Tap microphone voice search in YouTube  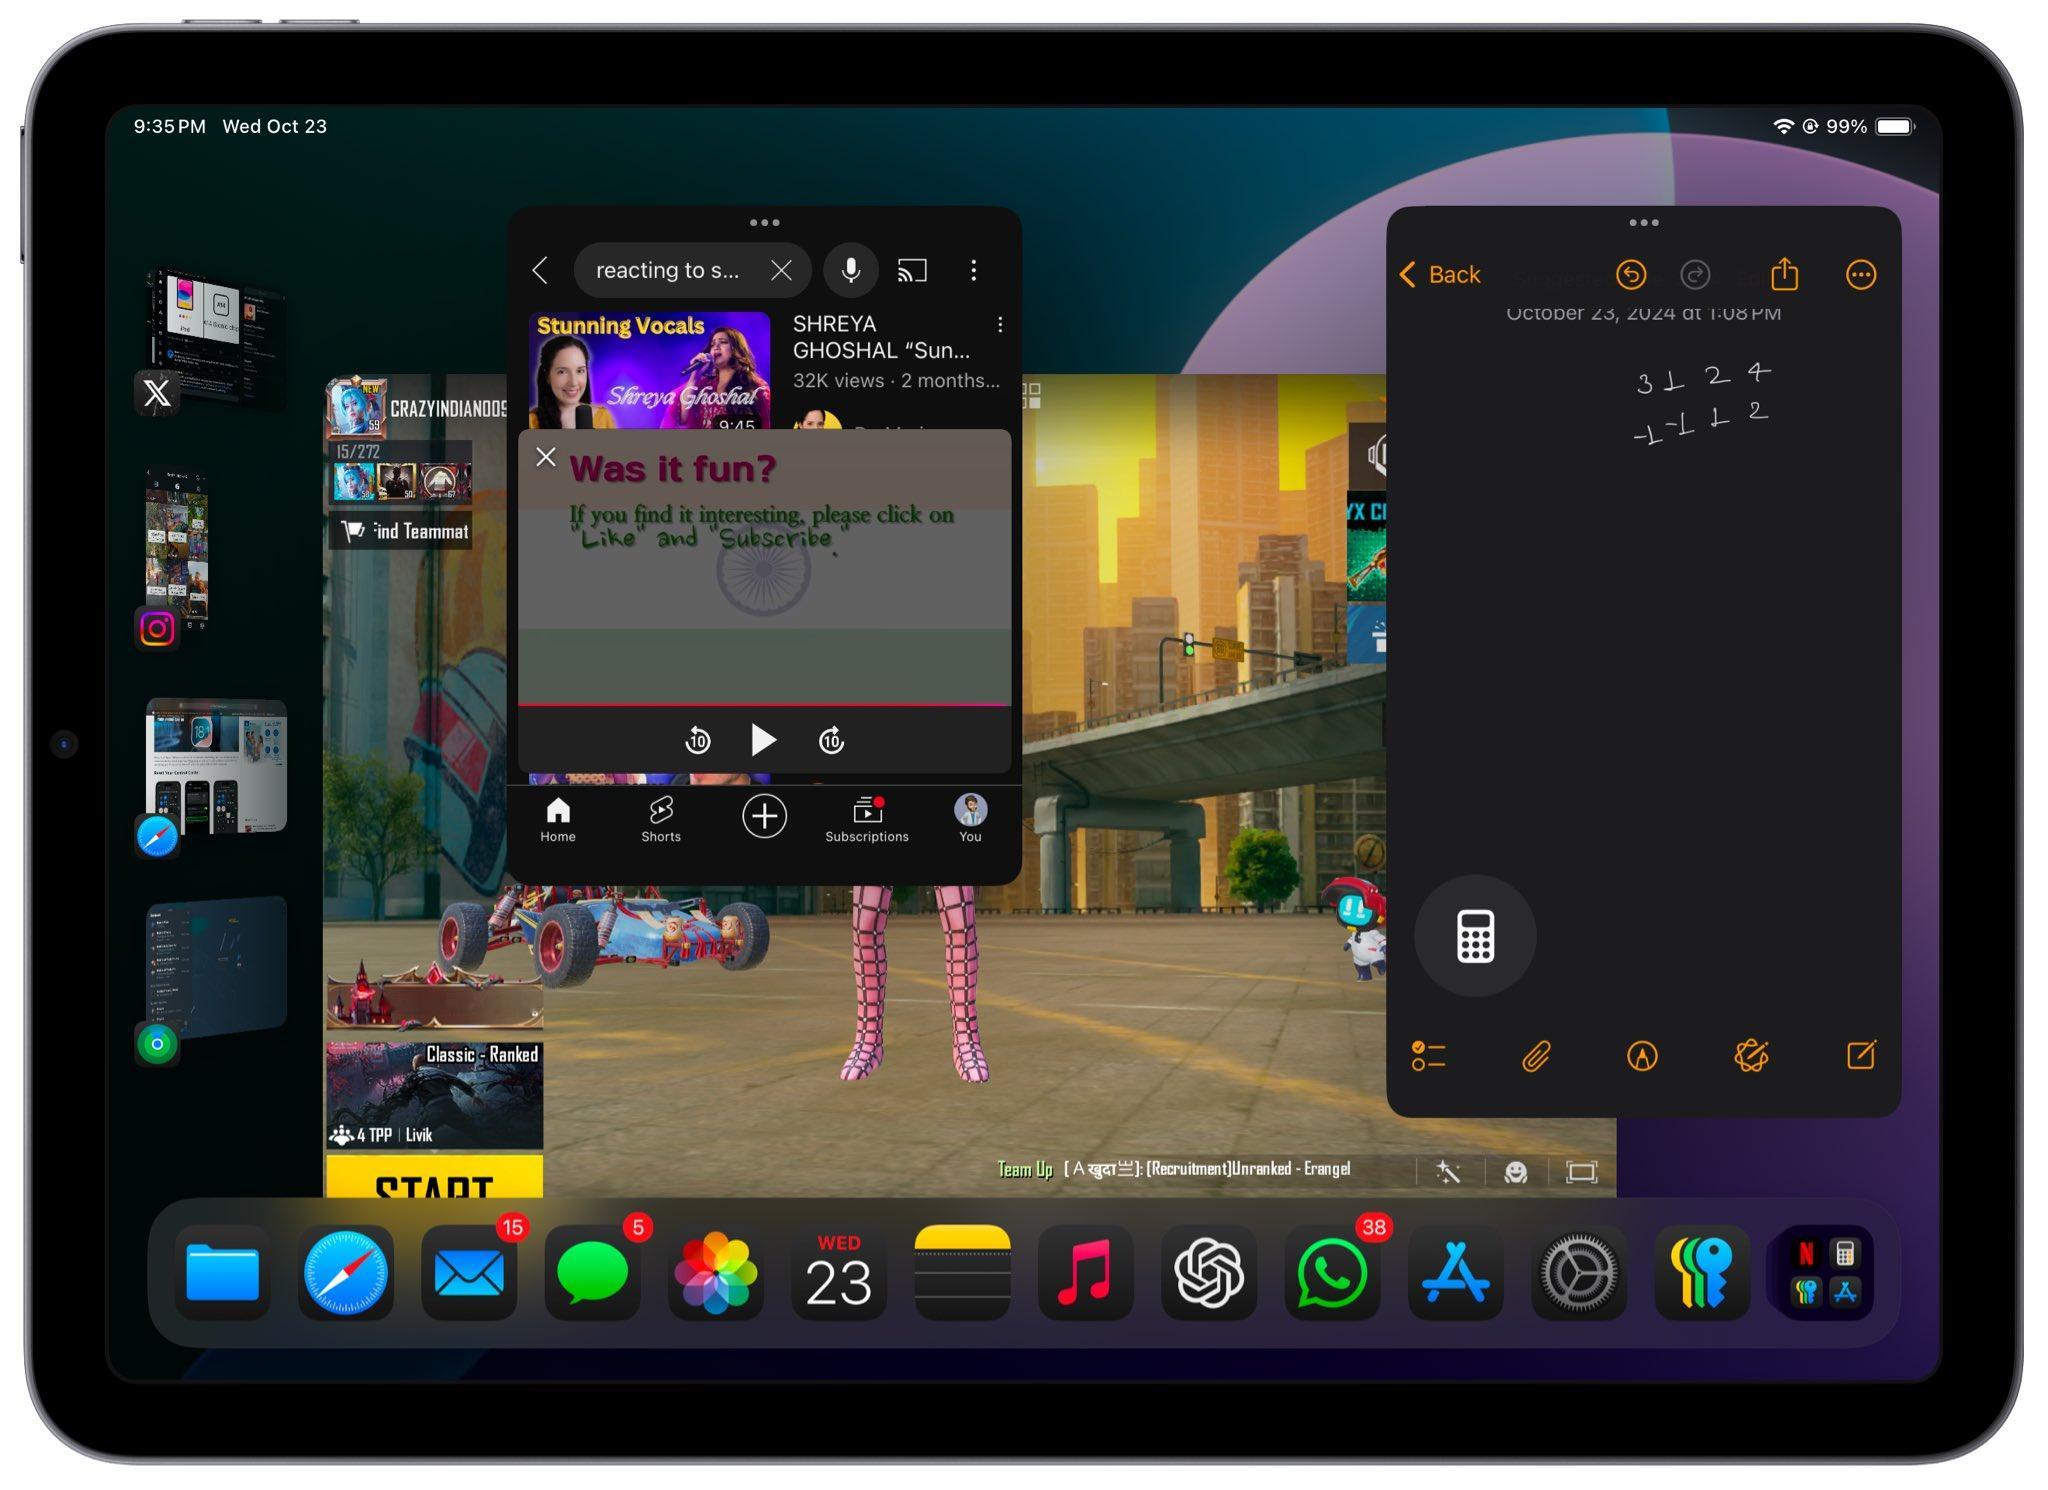coord(851,270)
